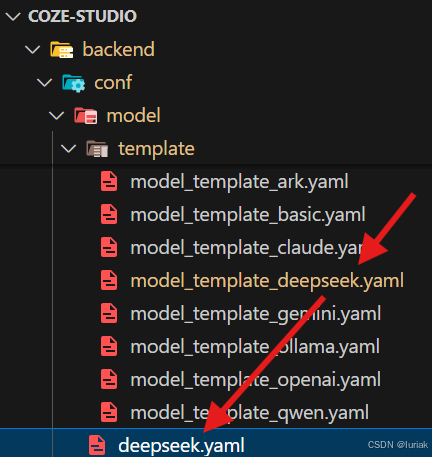
Task: Select the backend folder name
Action: coord(119,49)
